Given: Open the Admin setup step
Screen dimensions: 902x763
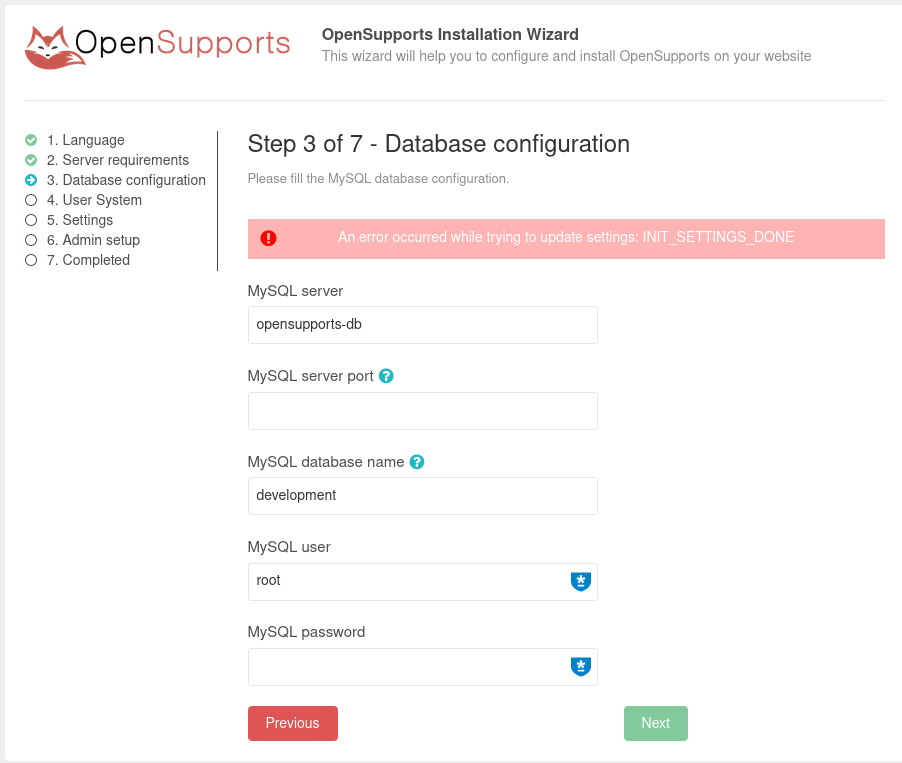Looking at the screenshot, I should click(96, 240).
